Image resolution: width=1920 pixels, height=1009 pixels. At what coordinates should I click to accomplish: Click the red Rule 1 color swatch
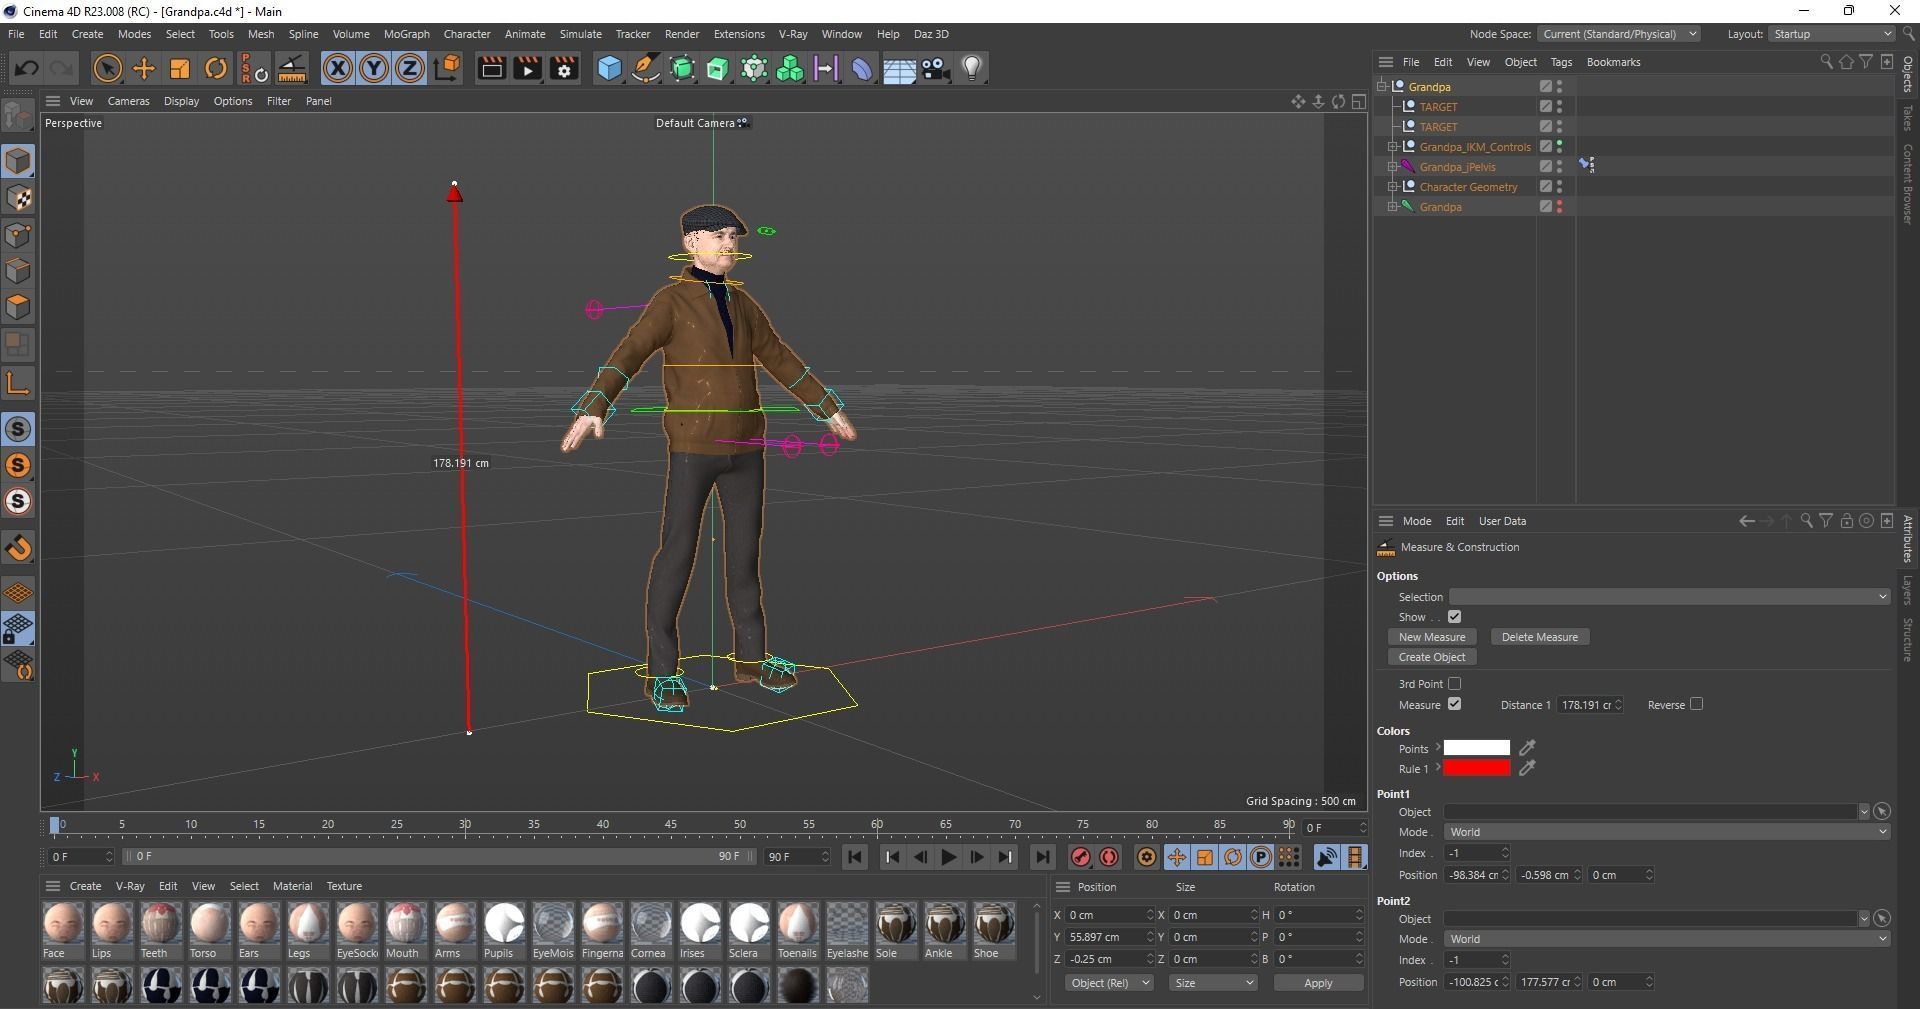(x=1476, y=768)
